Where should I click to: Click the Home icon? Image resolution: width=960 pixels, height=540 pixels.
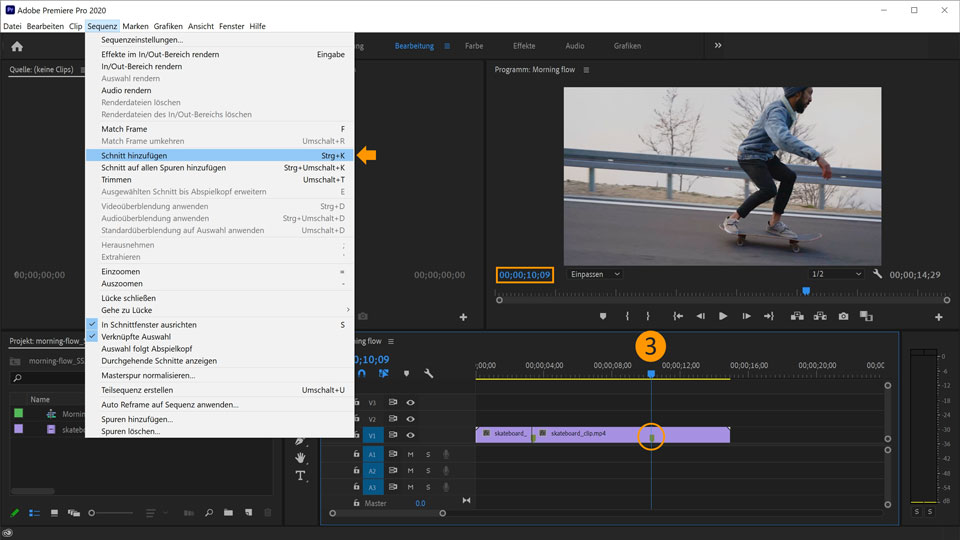[x=17, y=46]
